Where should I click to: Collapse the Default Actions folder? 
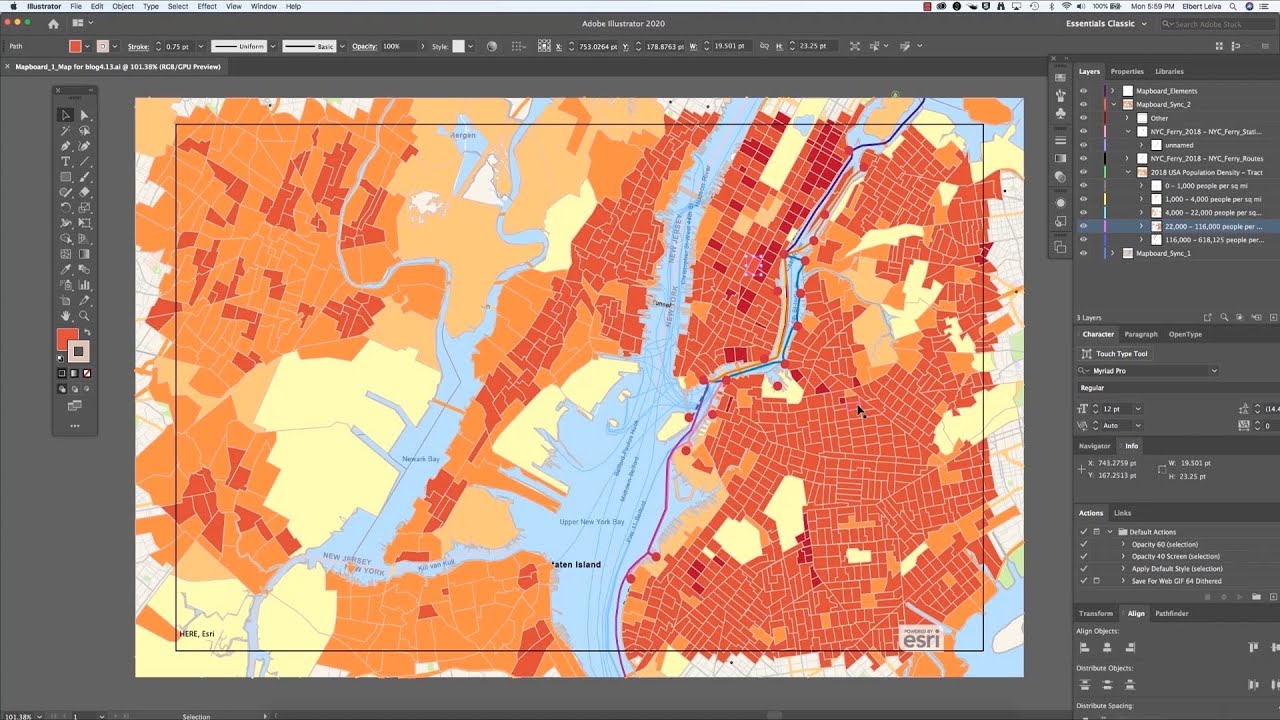[x=1110, y=532]
